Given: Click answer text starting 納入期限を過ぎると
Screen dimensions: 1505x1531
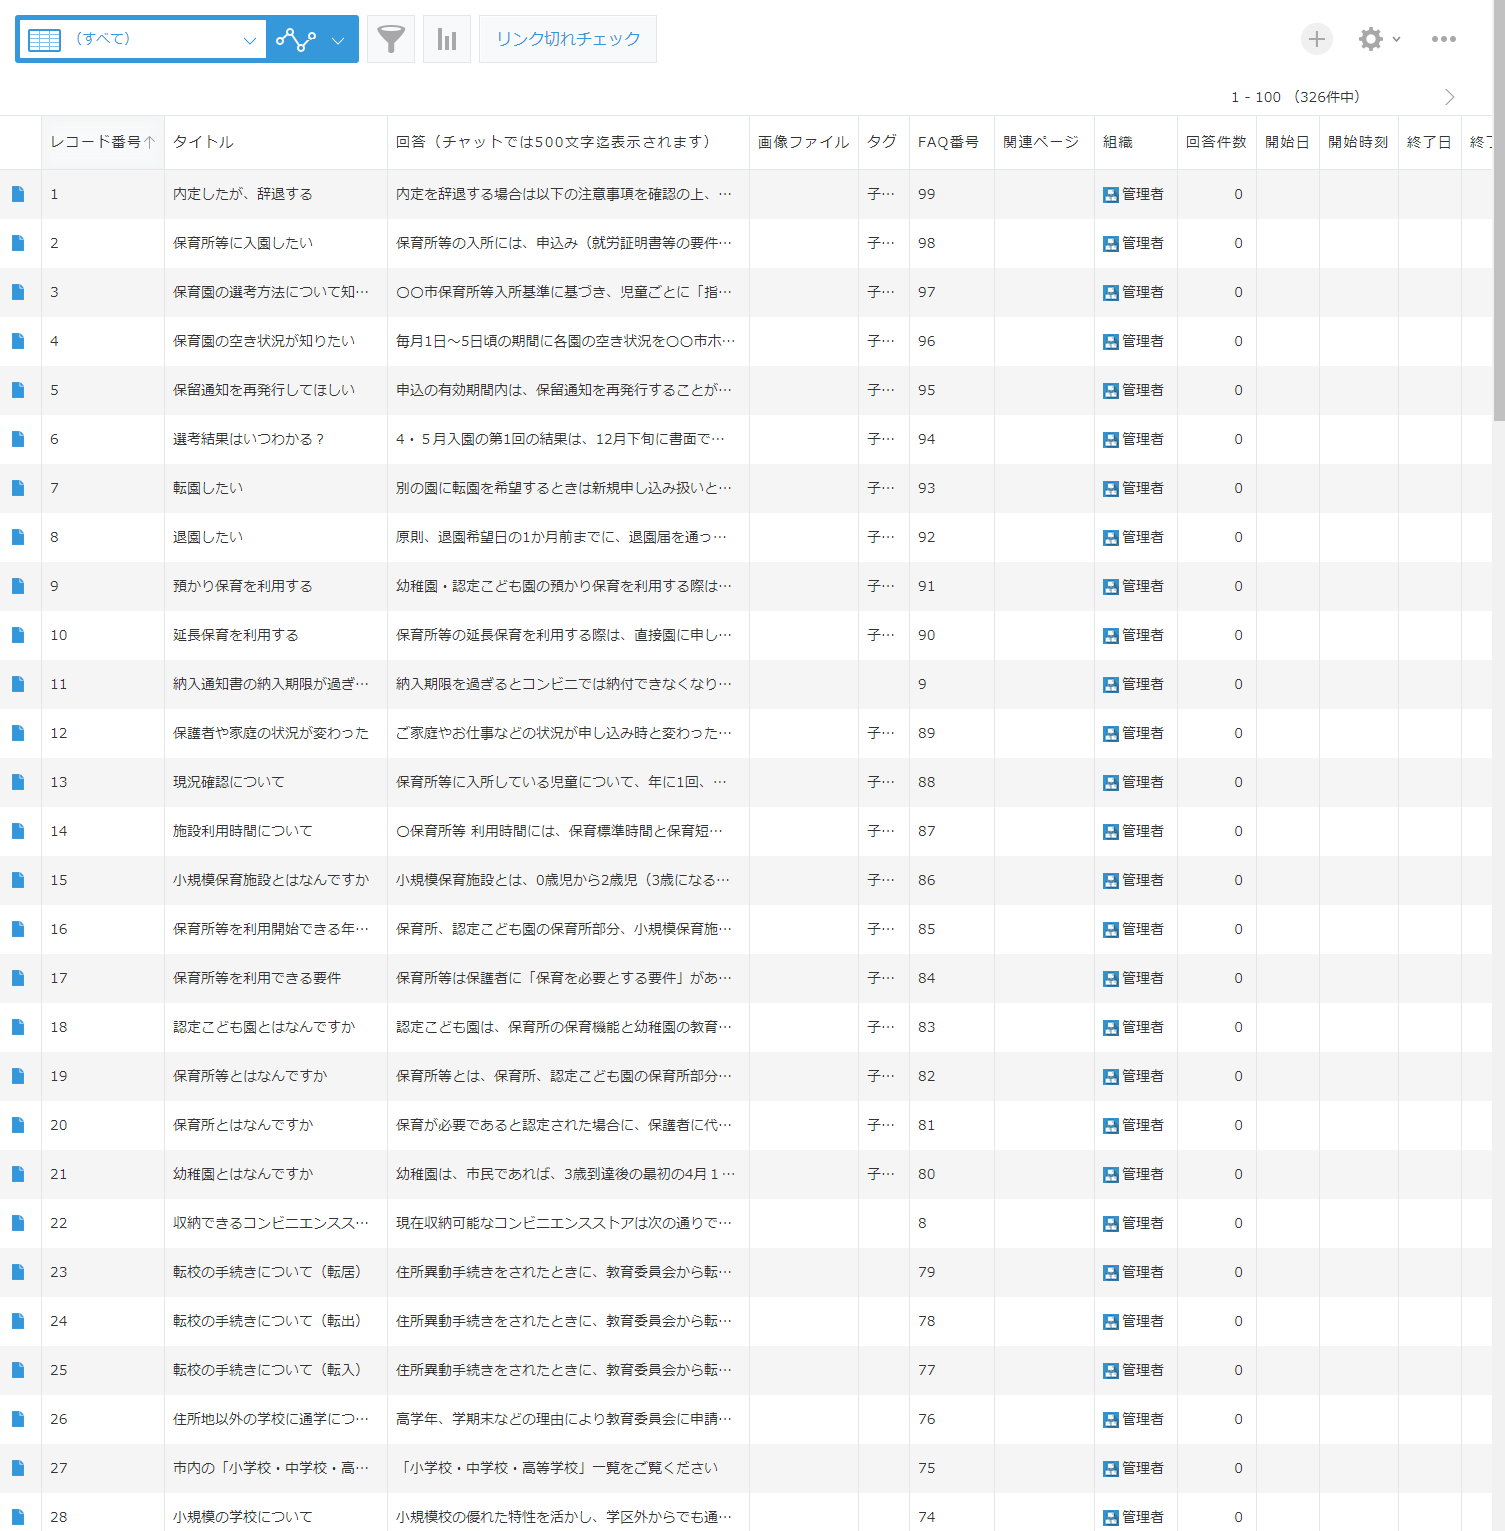Looking at the screenshot, I should click(x=564, y=684).
